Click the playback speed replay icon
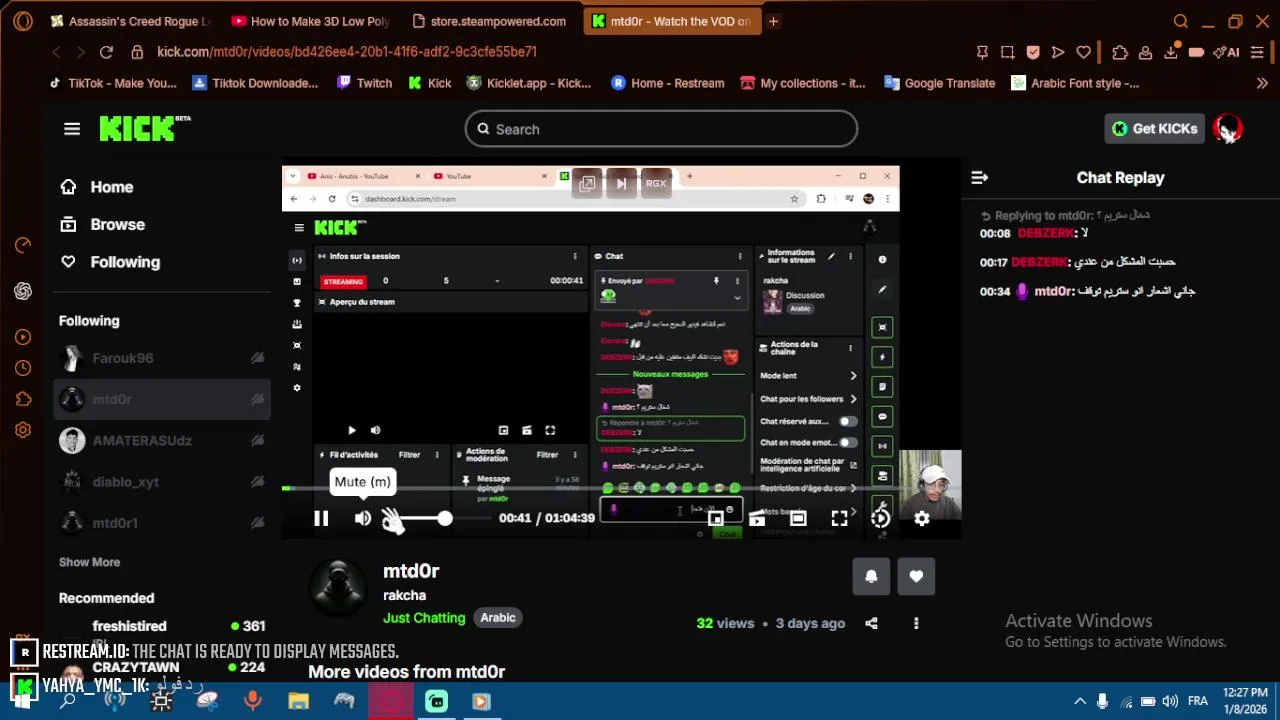Viewport: 1280px width, 720px height. (x=880, y=518)
